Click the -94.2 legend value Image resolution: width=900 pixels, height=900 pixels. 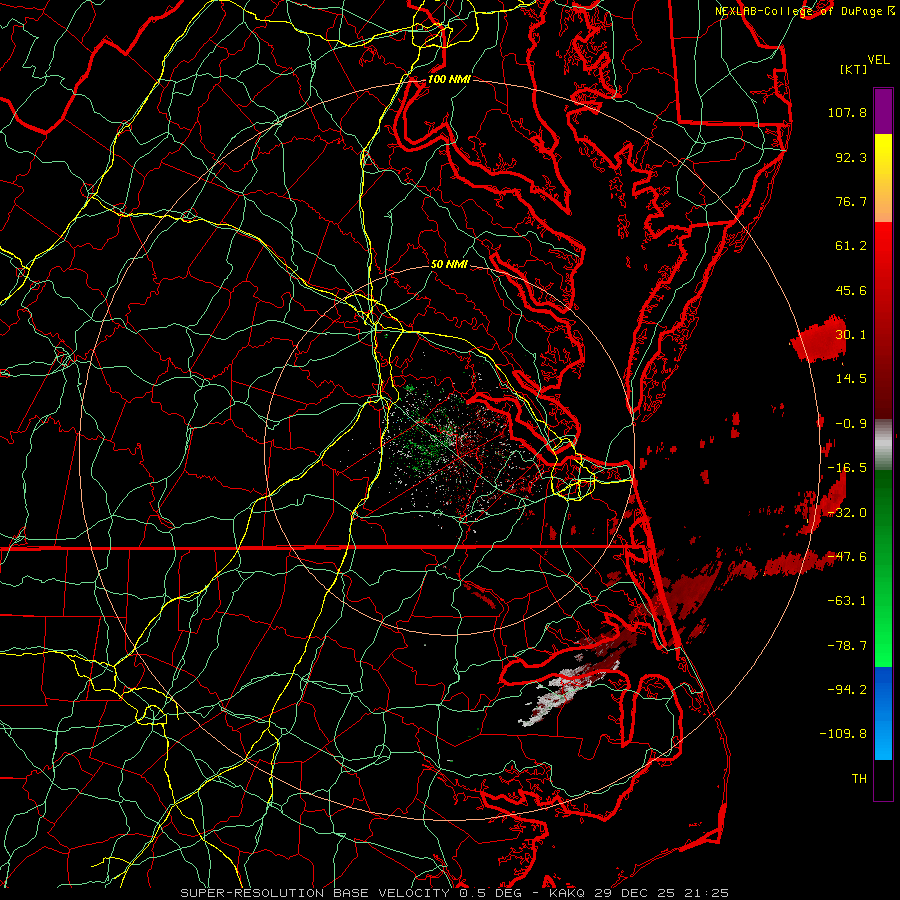pos(847,690)
